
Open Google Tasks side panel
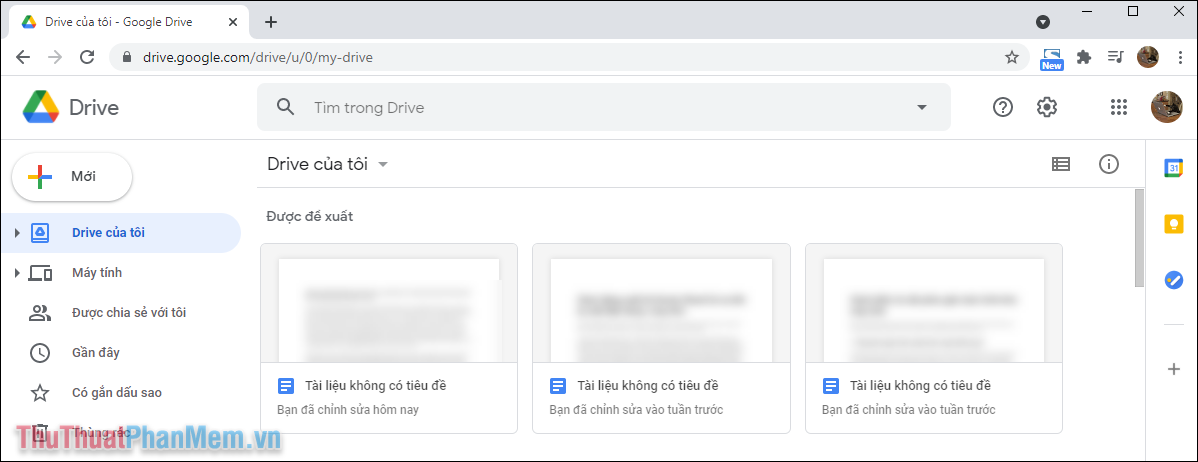pos(1173,279)
